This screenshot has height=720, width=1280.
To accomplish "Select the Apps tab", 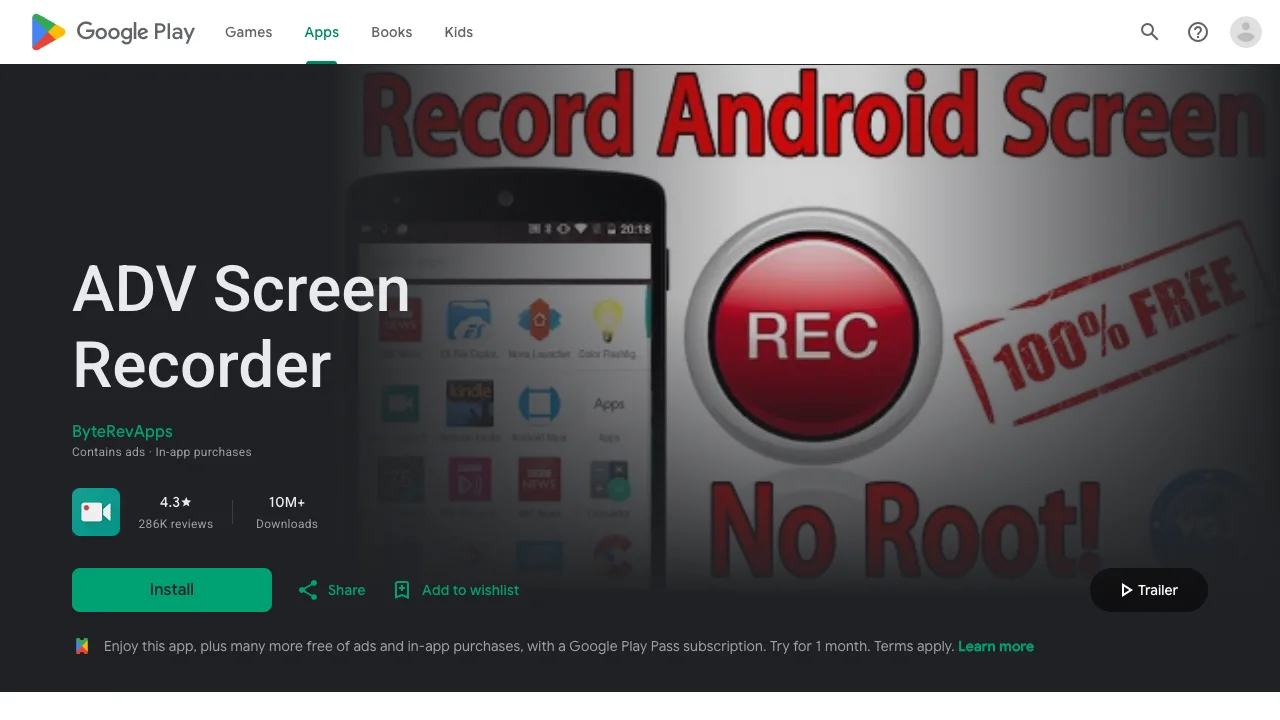I will pos(322,32).
